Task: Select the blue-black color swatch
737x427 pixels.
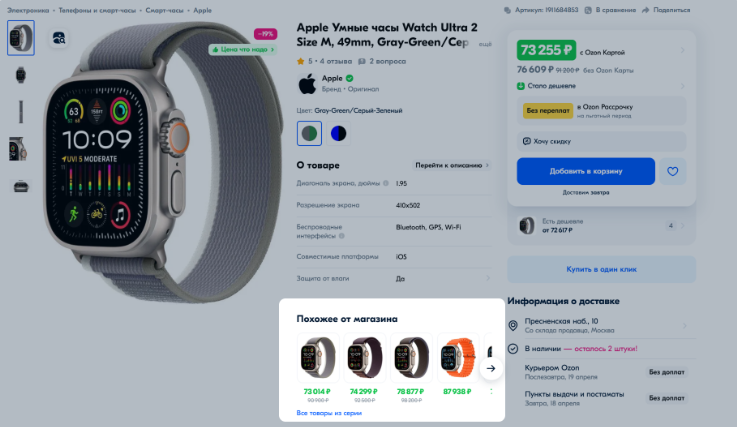Action: pyautogui.click(x=338, y=134)
